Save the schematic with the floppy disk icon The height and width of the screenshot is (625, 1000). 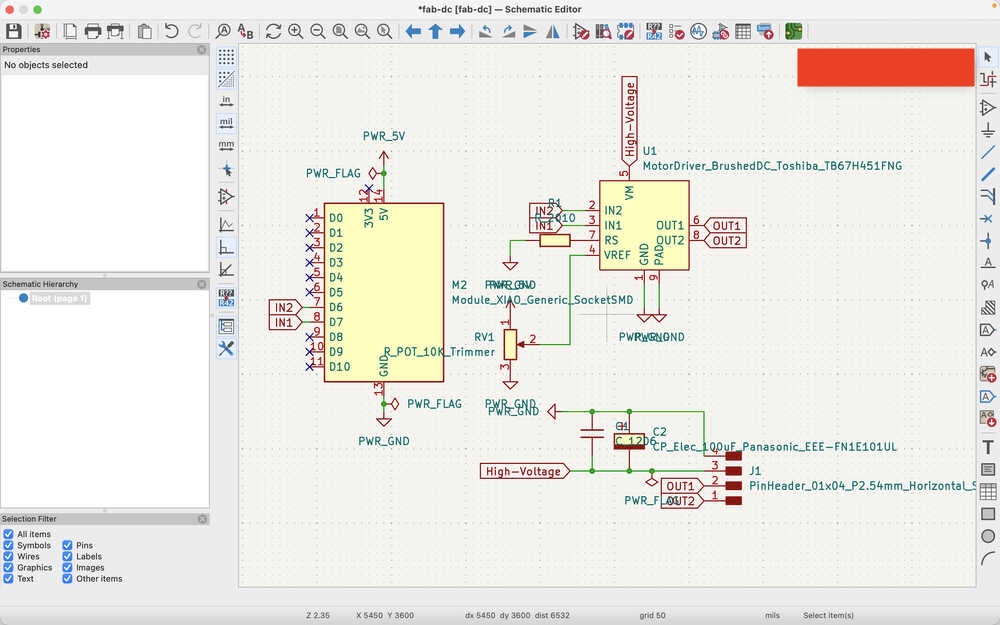click(14, 31)
